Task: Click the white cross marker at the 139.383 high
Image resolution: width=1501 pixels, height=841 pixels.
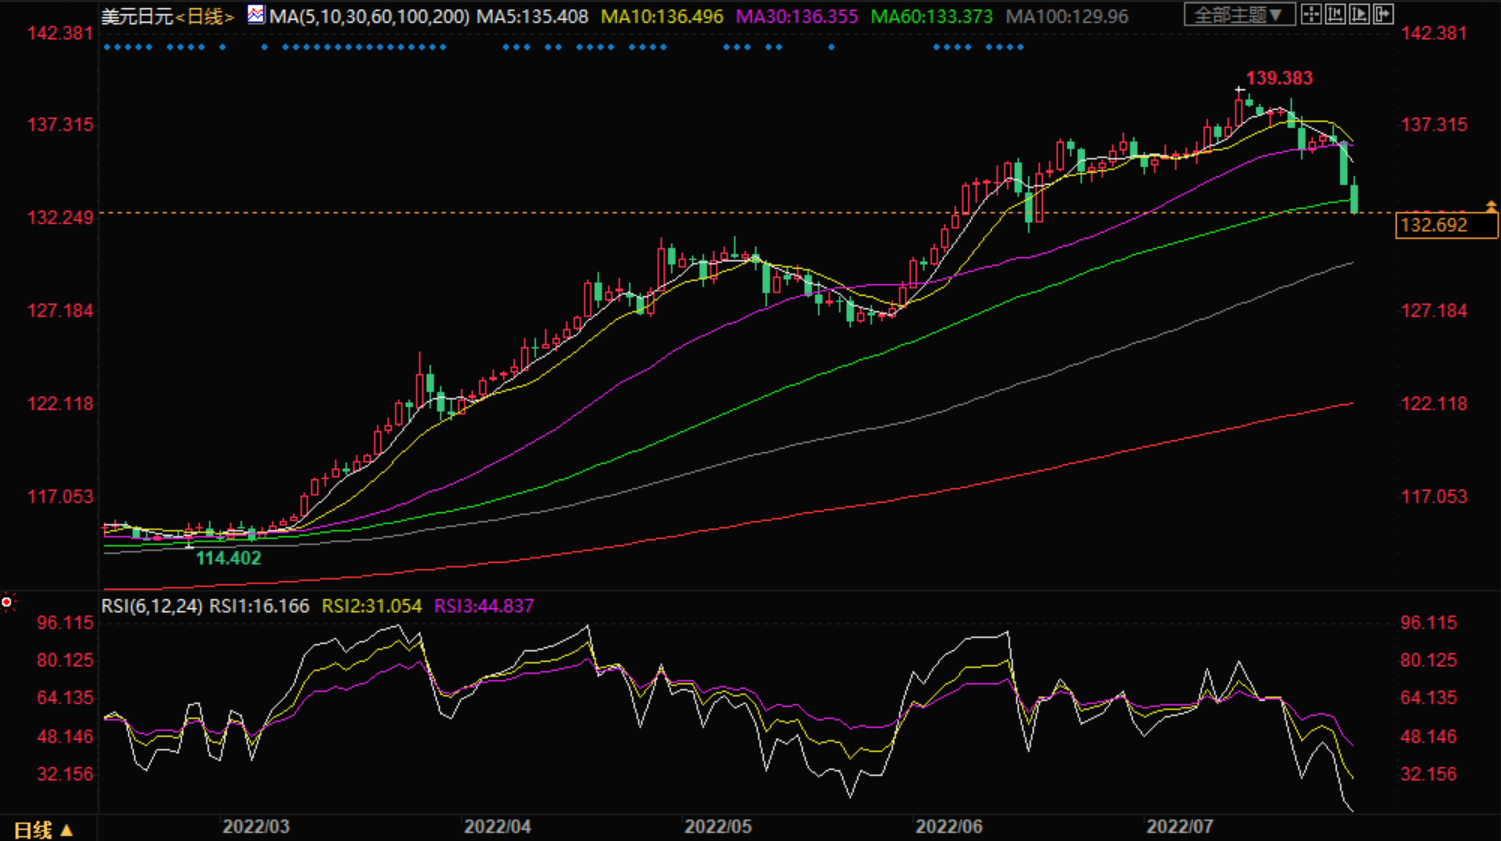Action: 1240,91
